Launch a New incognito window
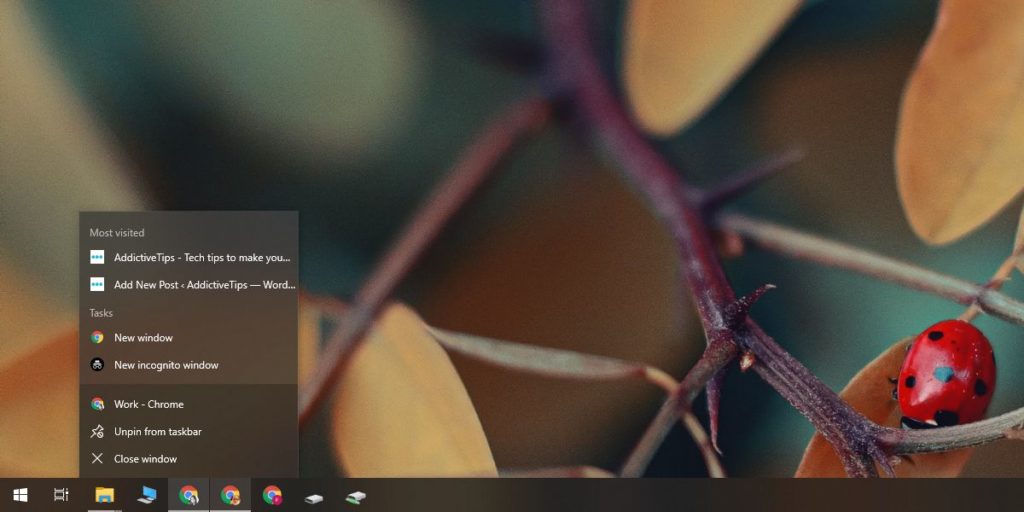Image resolution: width=1024 pixels, height=512 pixels. pyautogui.click(x=189, y=365)
